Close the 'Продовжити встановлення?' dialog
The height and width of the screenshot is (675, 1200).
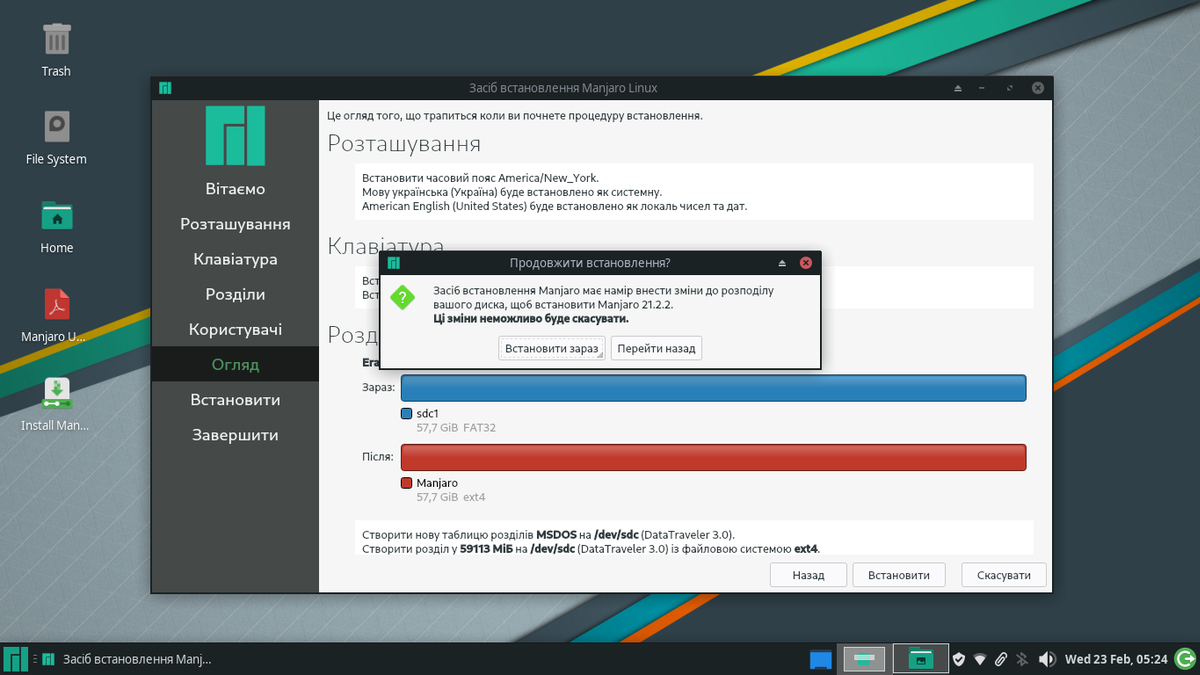[x=805, y=263]
